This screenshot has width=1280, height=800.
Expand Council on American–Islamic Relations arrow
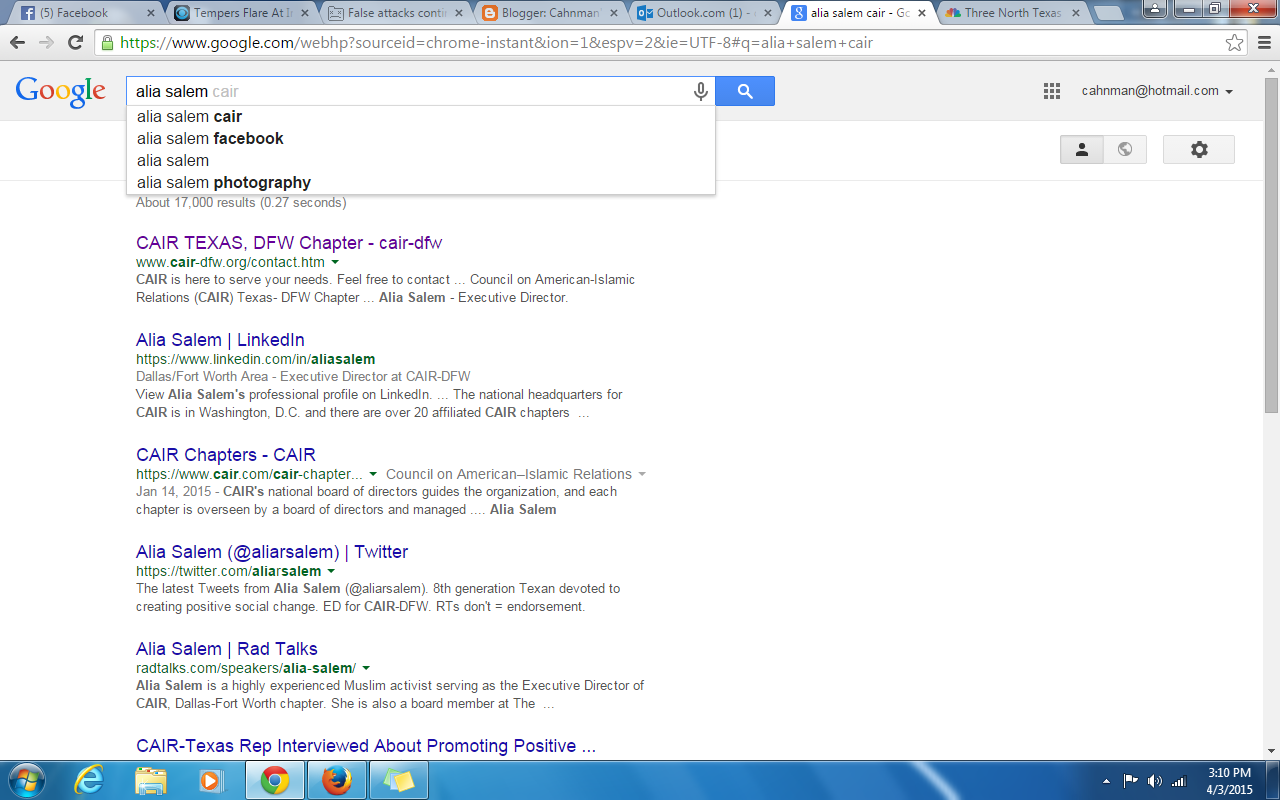[x=642, y=474]
